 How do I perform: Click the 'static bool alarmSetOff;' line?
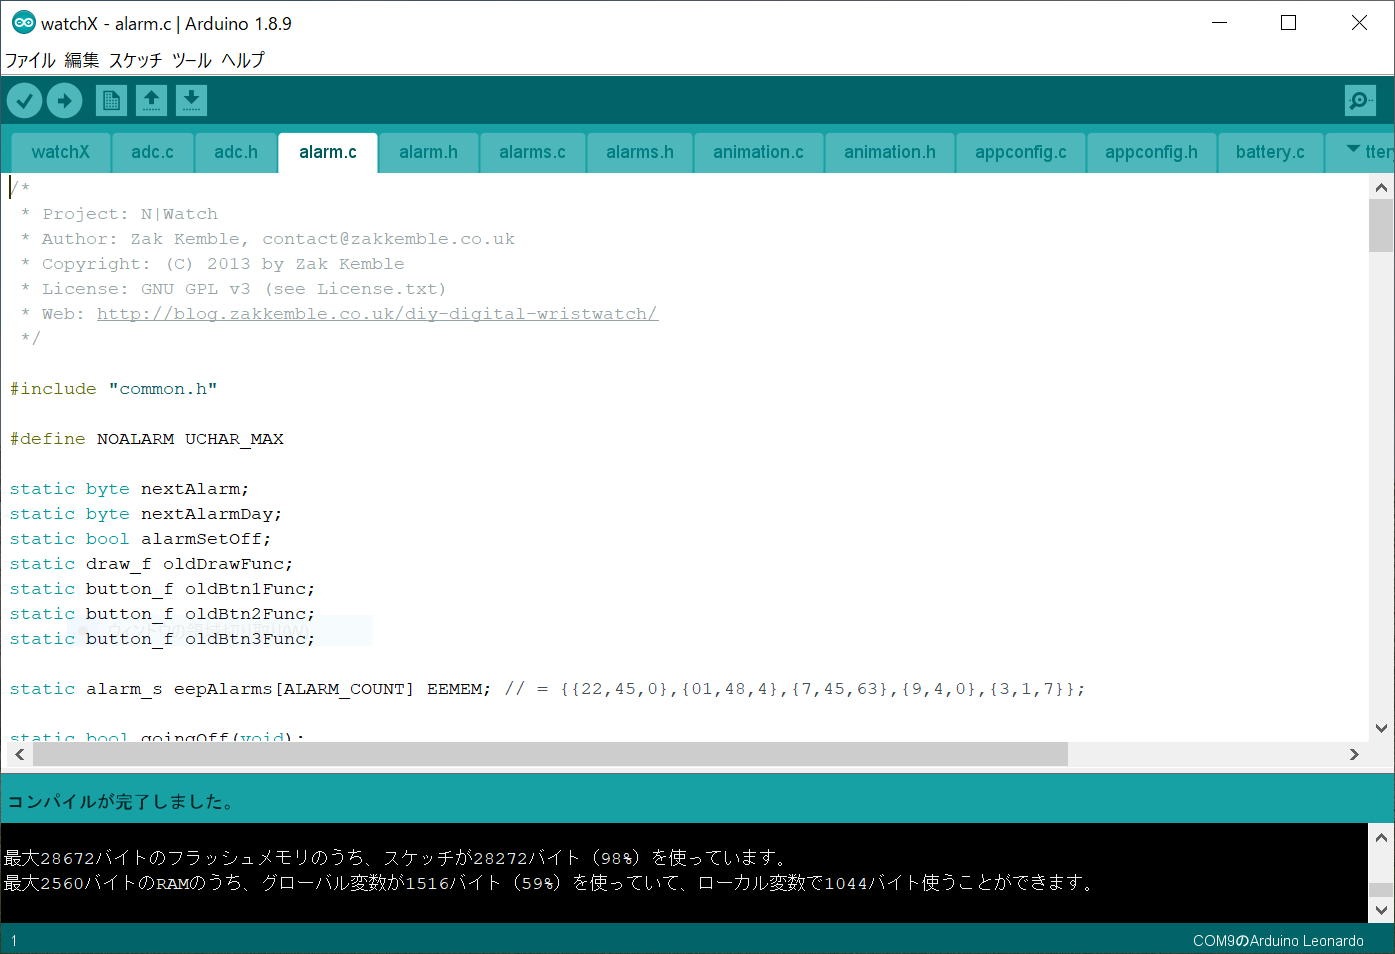(x=140, y=539)
